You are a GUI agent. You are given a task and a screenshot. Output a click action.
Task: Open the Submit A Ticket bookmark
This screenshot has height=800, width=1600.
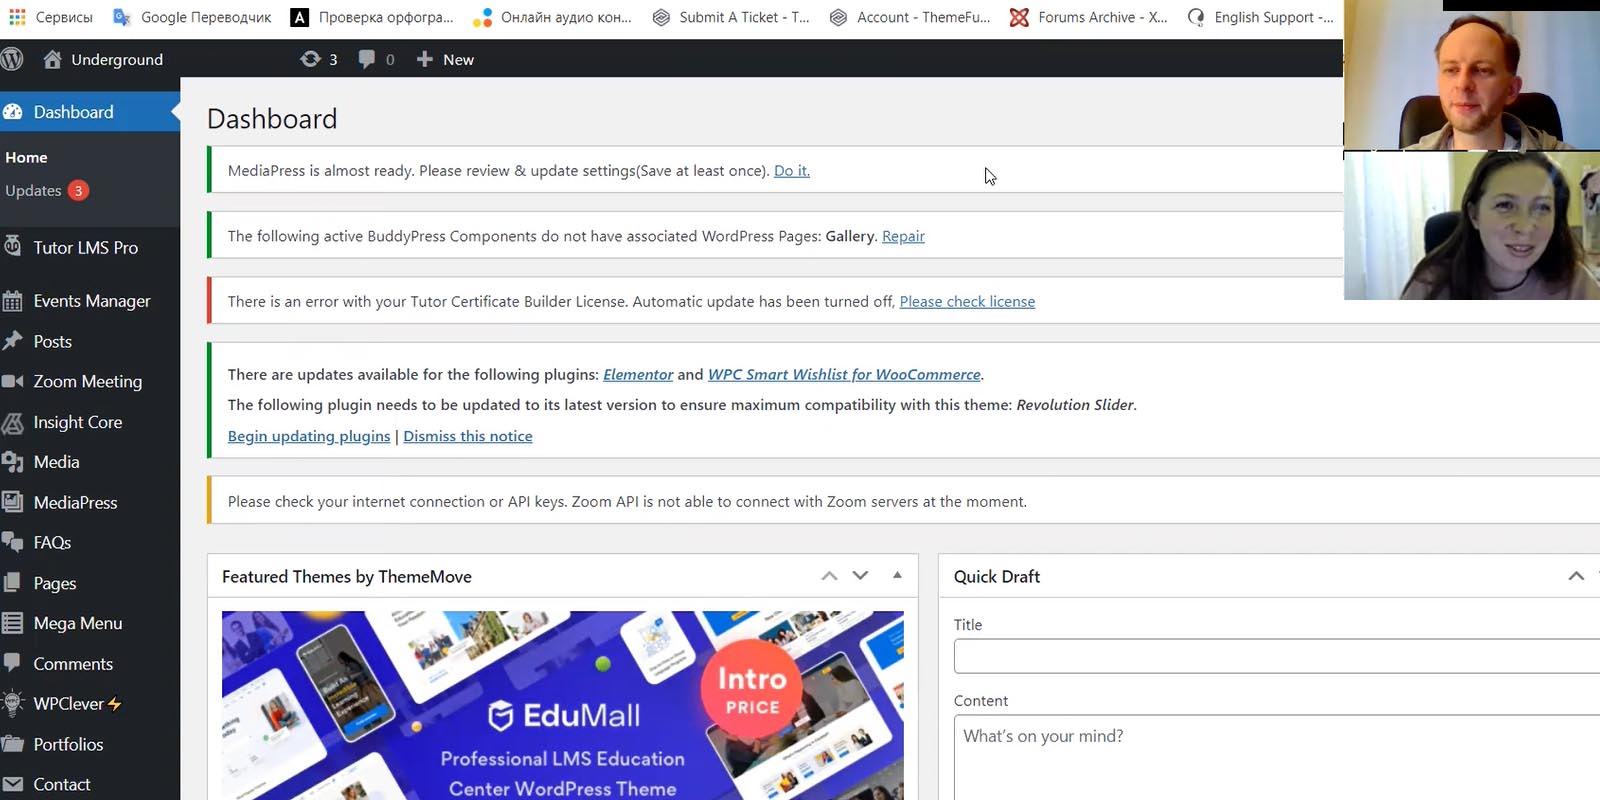[x=731, y=17]
